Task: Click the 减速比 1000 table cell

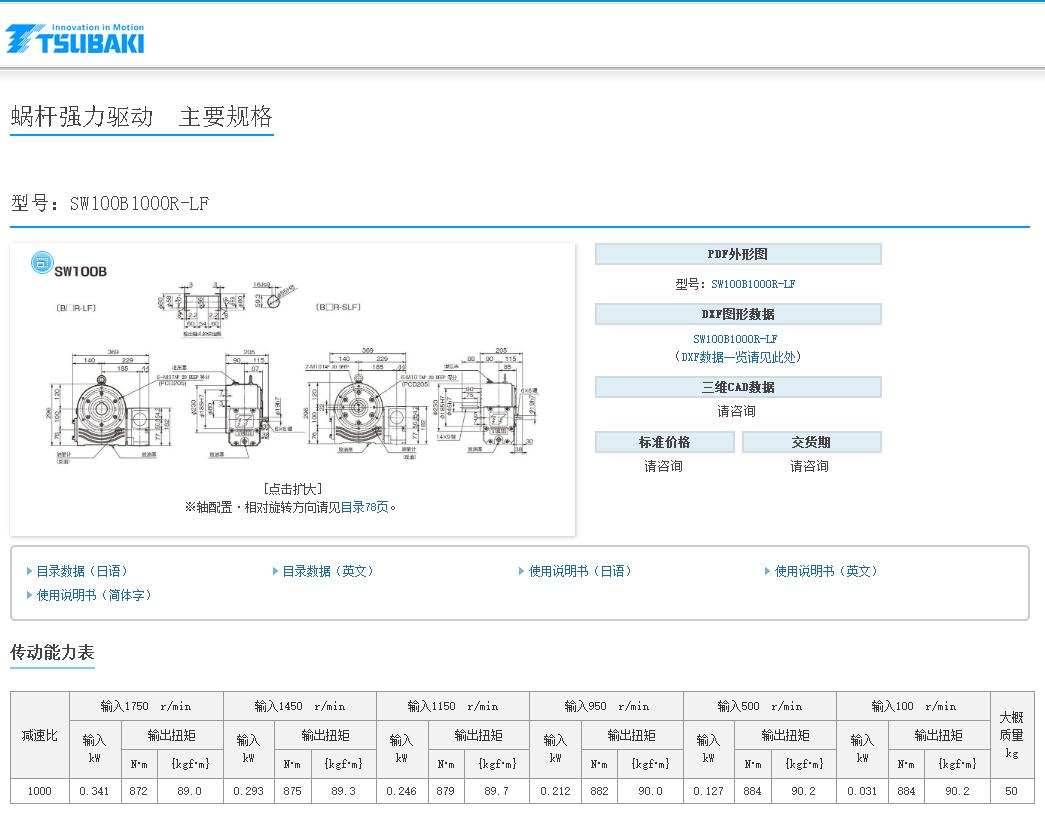Action: click(38, 790)
